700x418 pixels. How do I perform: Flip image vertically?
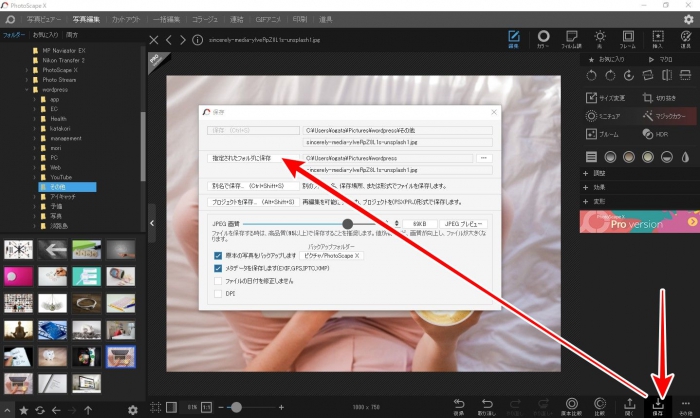click(x=685, y=75)
